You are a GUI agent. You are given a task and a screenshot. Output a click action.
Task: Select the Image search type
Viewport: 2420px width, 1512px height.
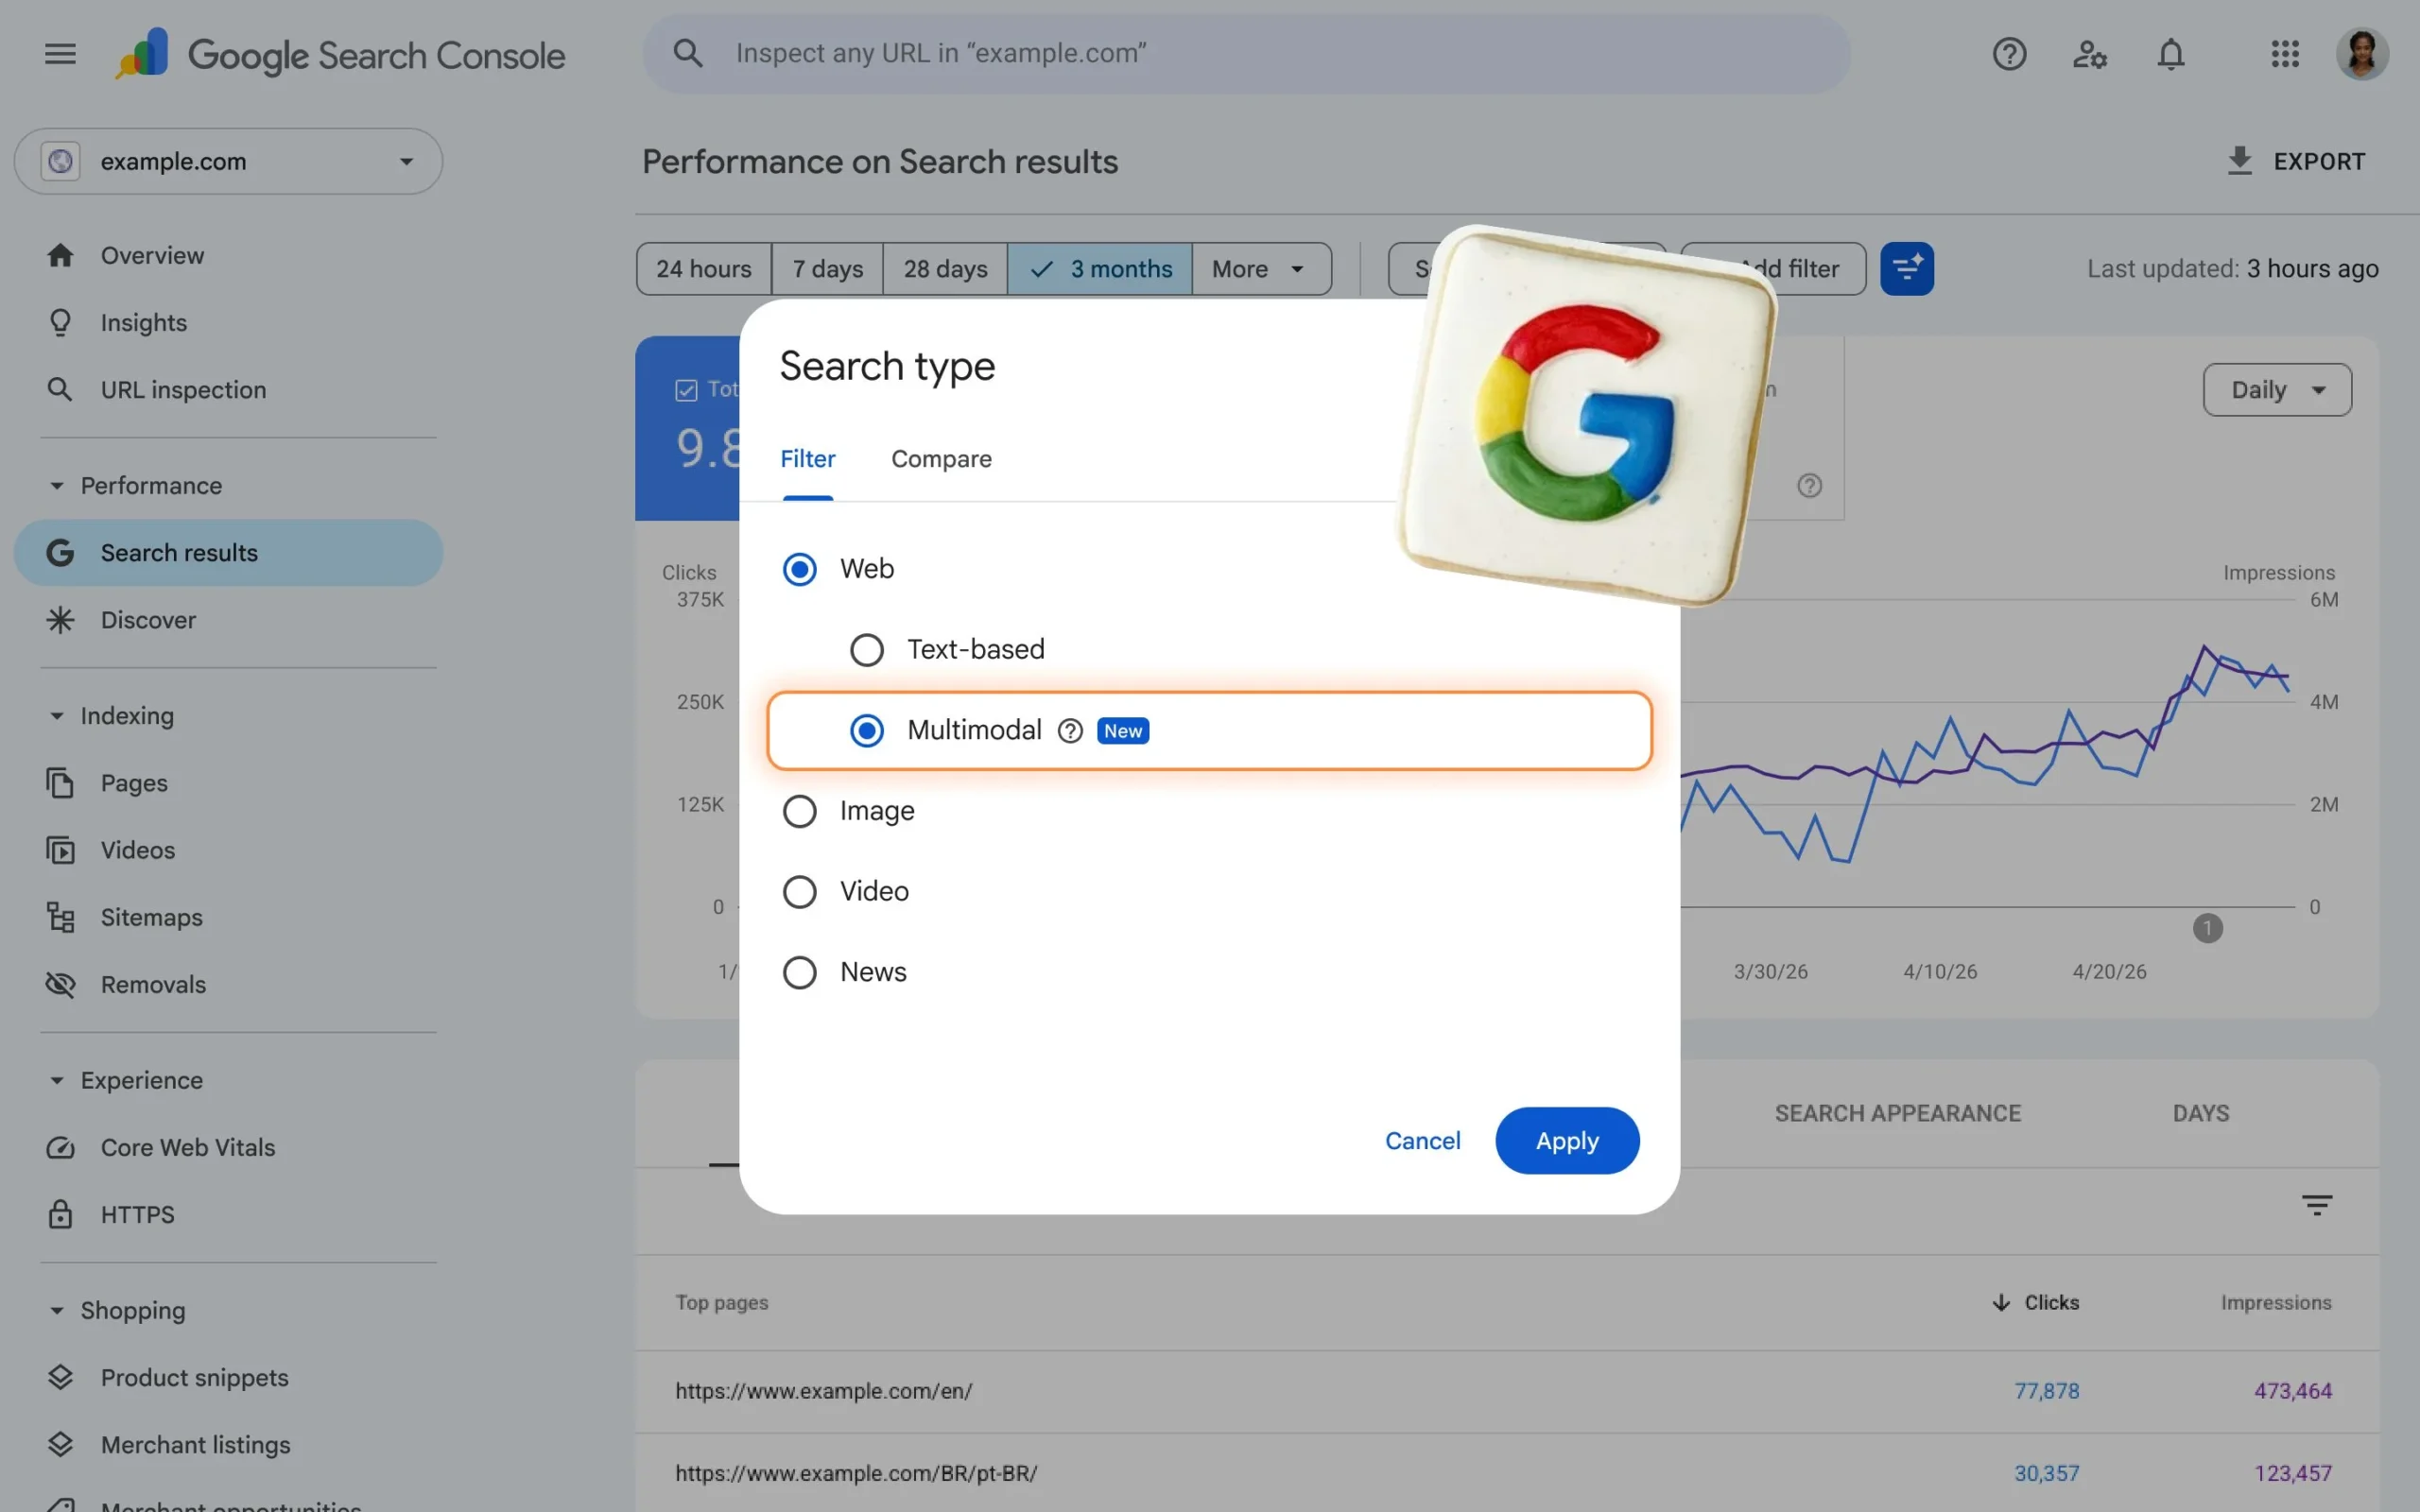coord(799,811)
